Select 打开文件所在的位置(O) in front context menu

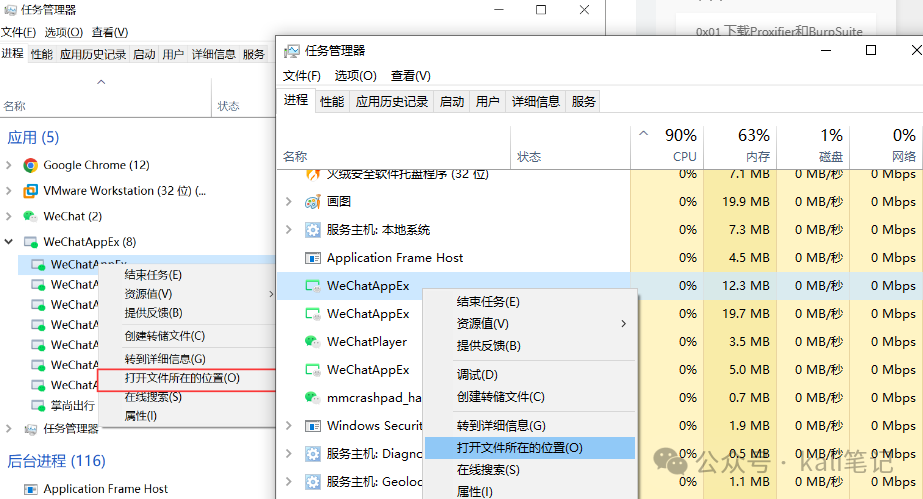[530, 448]
